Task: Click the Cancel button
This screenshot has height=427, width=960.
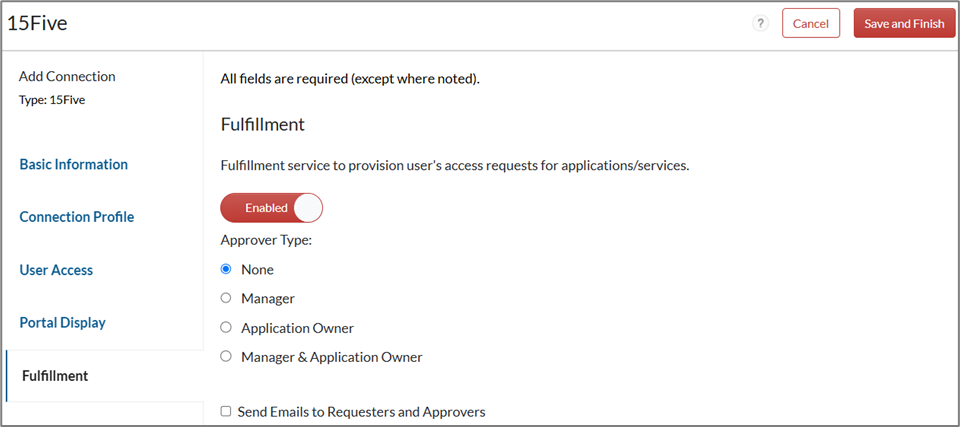Action: 810,24
